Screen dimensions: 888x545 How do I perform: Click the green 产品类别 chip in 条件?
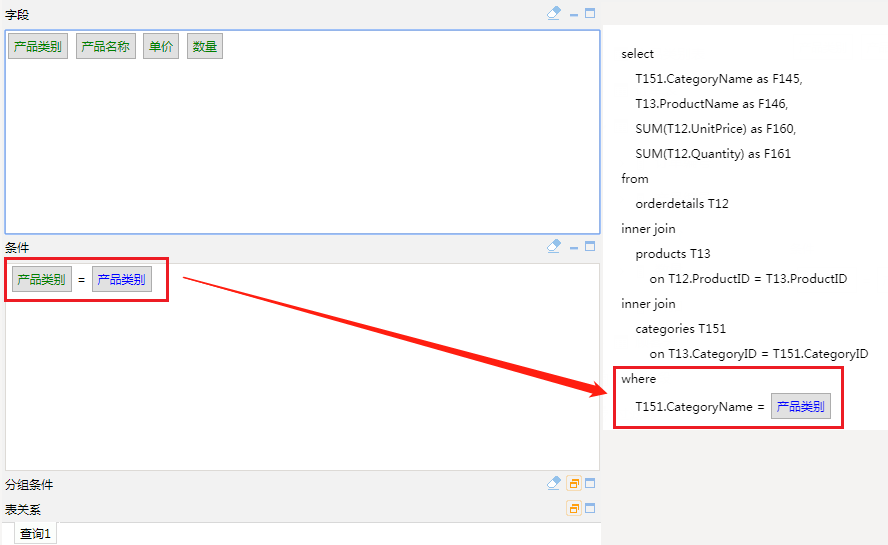click(42, 279)
